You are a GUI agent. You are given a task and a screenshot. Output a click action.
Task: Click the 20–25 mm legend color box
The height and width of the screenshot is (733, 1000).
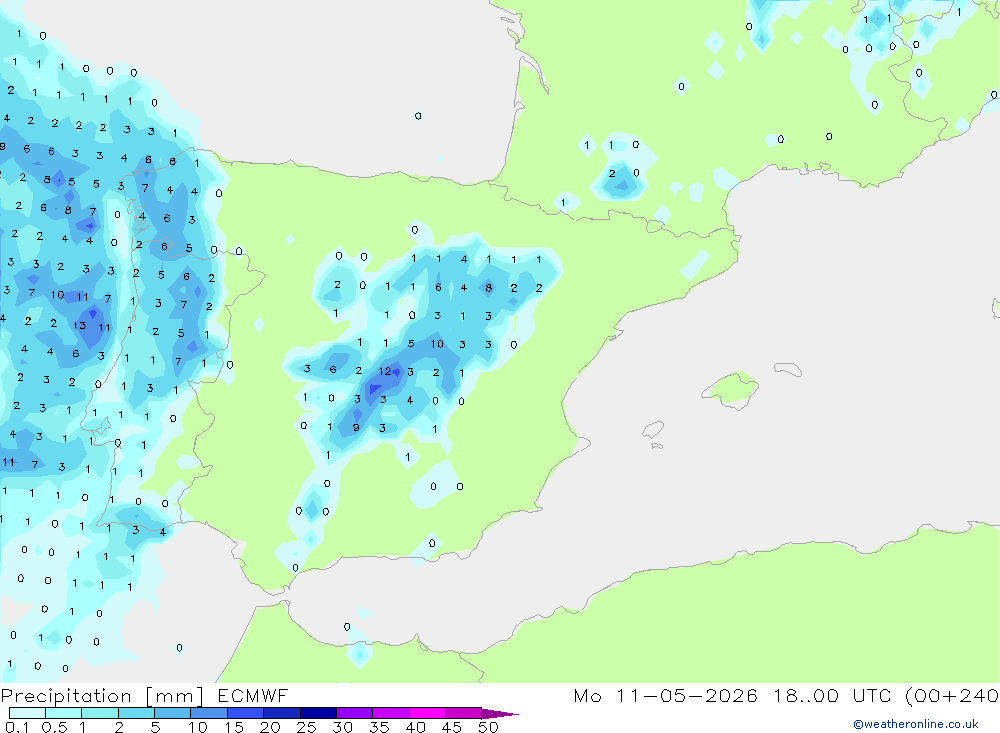click(x=282, y=713)
